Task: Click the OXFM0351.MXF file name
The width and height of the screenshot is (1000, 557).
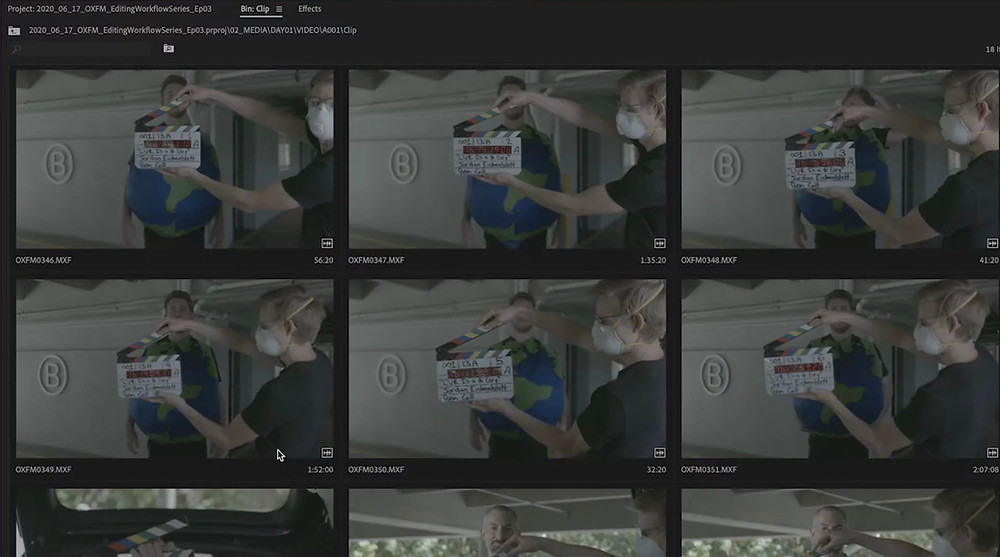Action: (x=709, y=470)
